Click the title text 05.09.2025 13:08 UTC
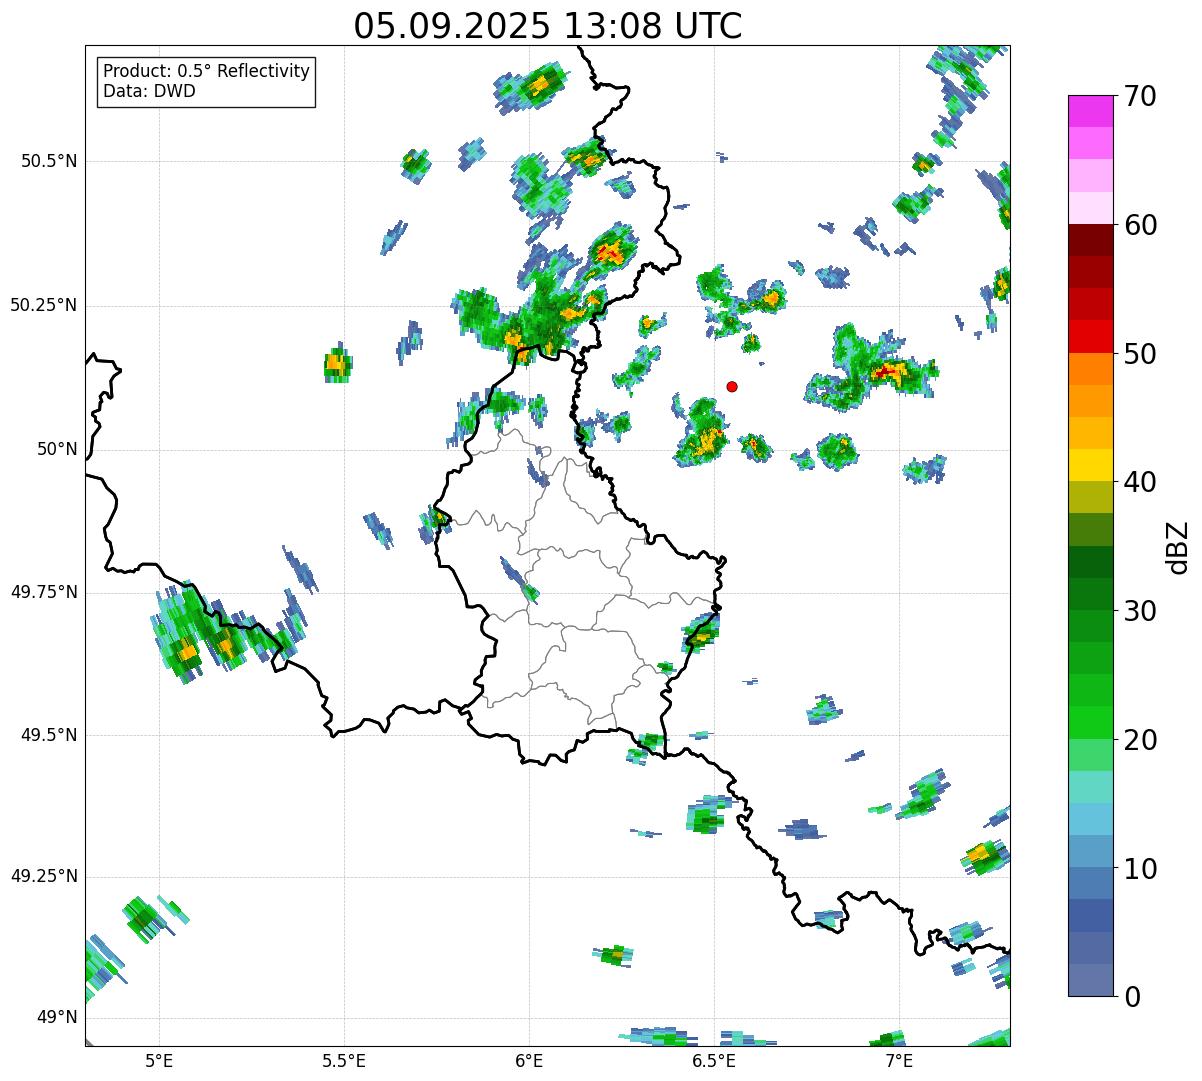This screenshot has height=1081, width=1202. coord(548,26)
